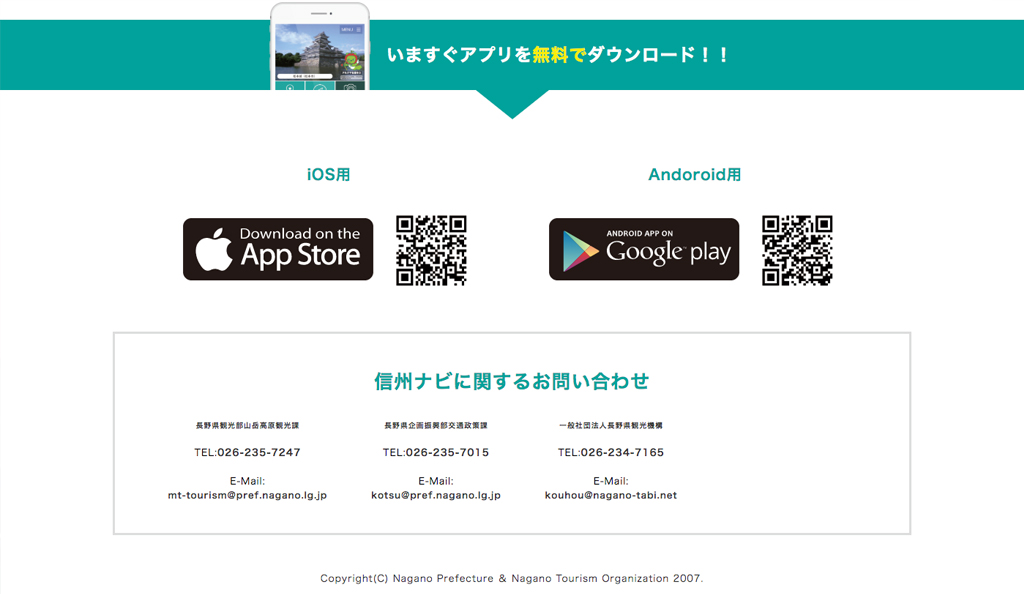
Task: Open the Android App on Google Play badge
Action: point(644,249)
